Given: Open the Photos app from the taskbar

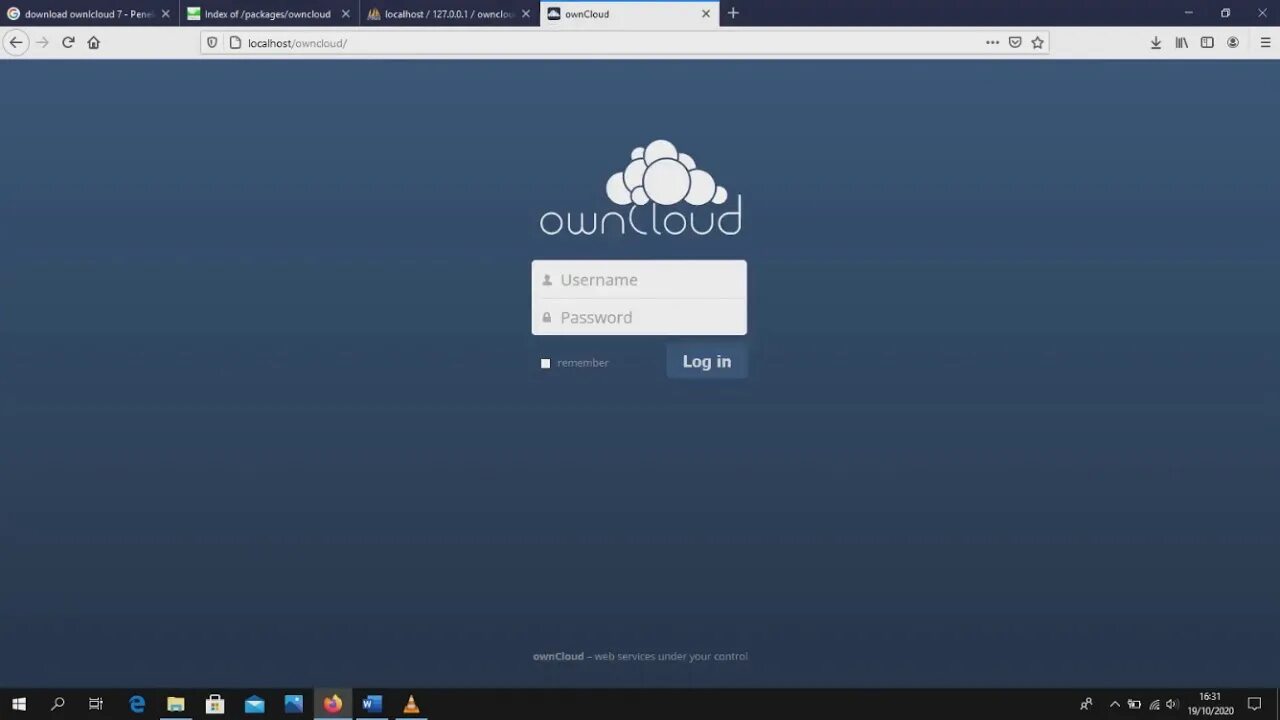Looking at the screenshot, I should (293, 704).
